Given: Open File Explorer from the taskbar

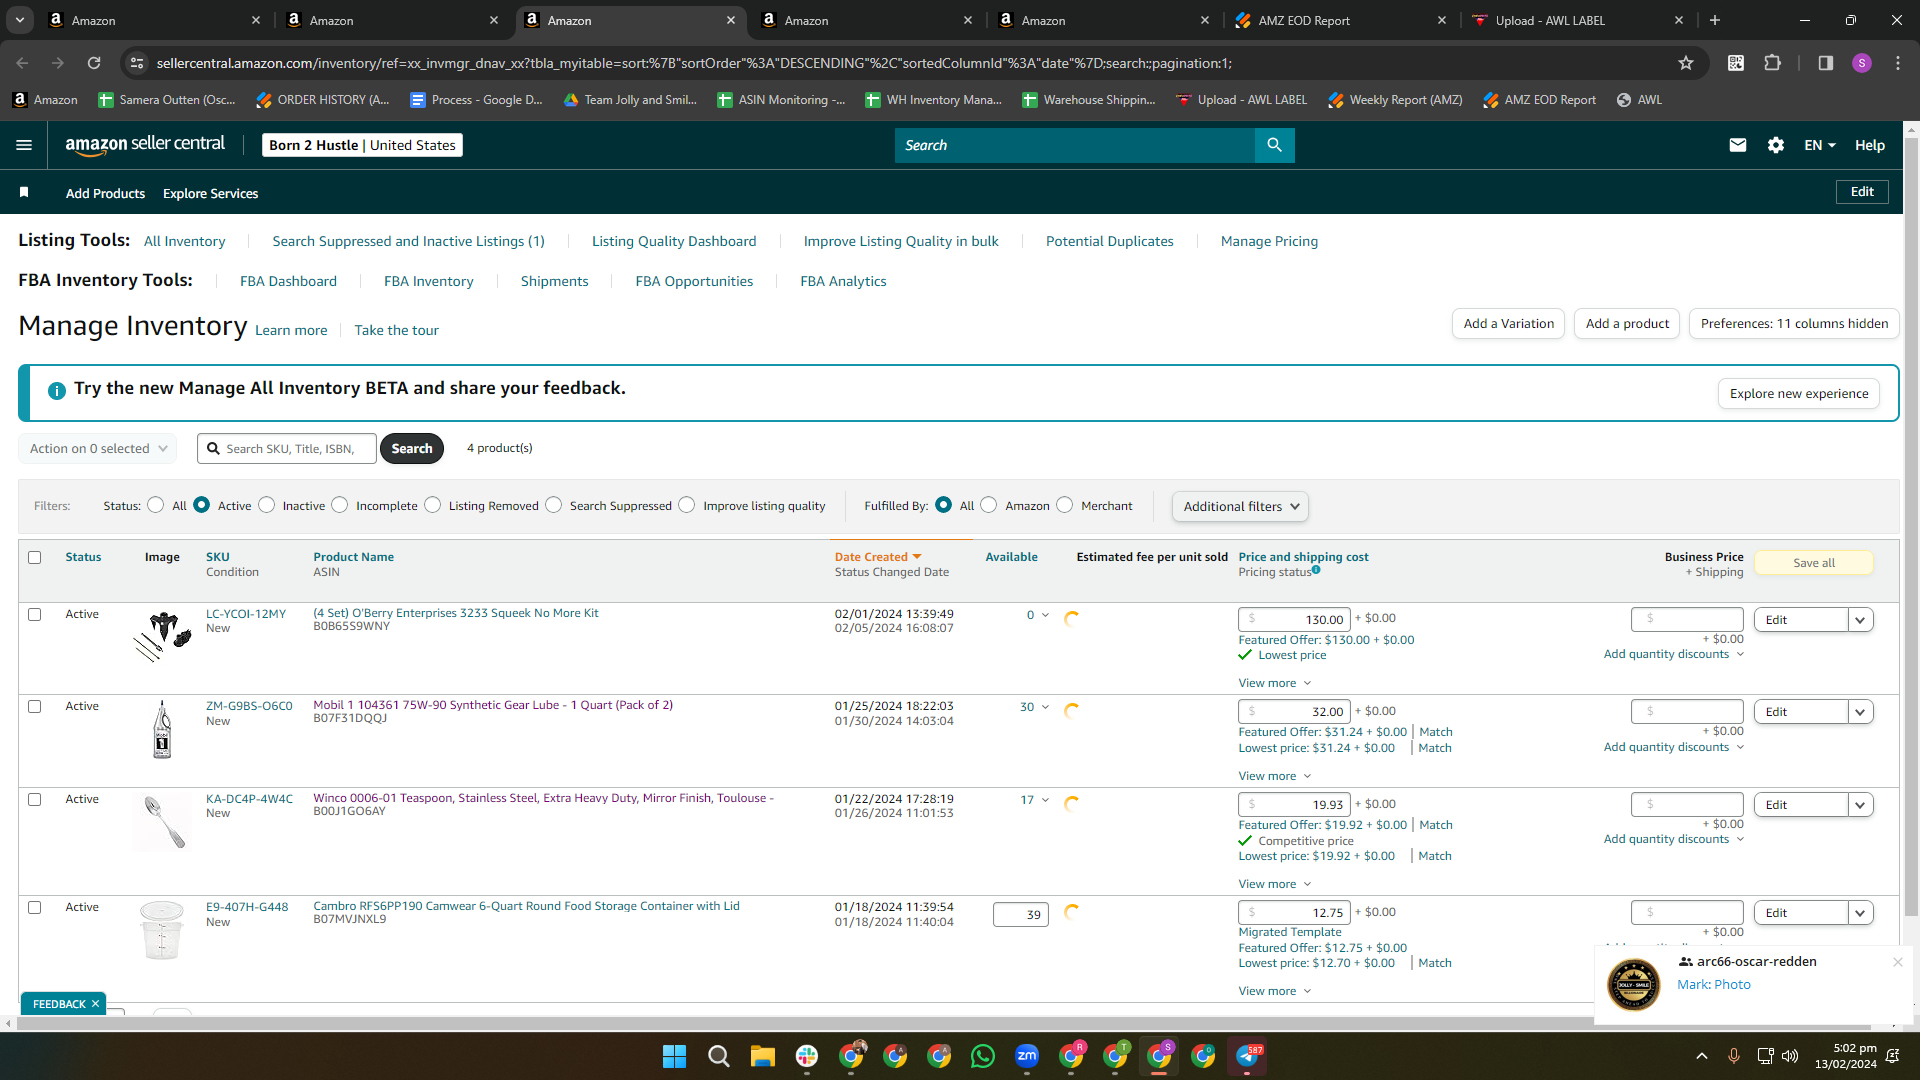Looking at the screenshot, I should (763, 1056).
